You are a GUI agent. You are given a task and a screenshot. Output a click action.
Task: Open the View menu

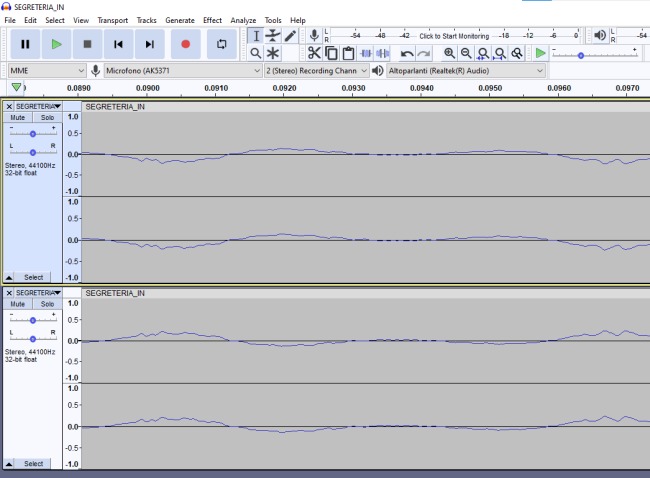(81, 20)
